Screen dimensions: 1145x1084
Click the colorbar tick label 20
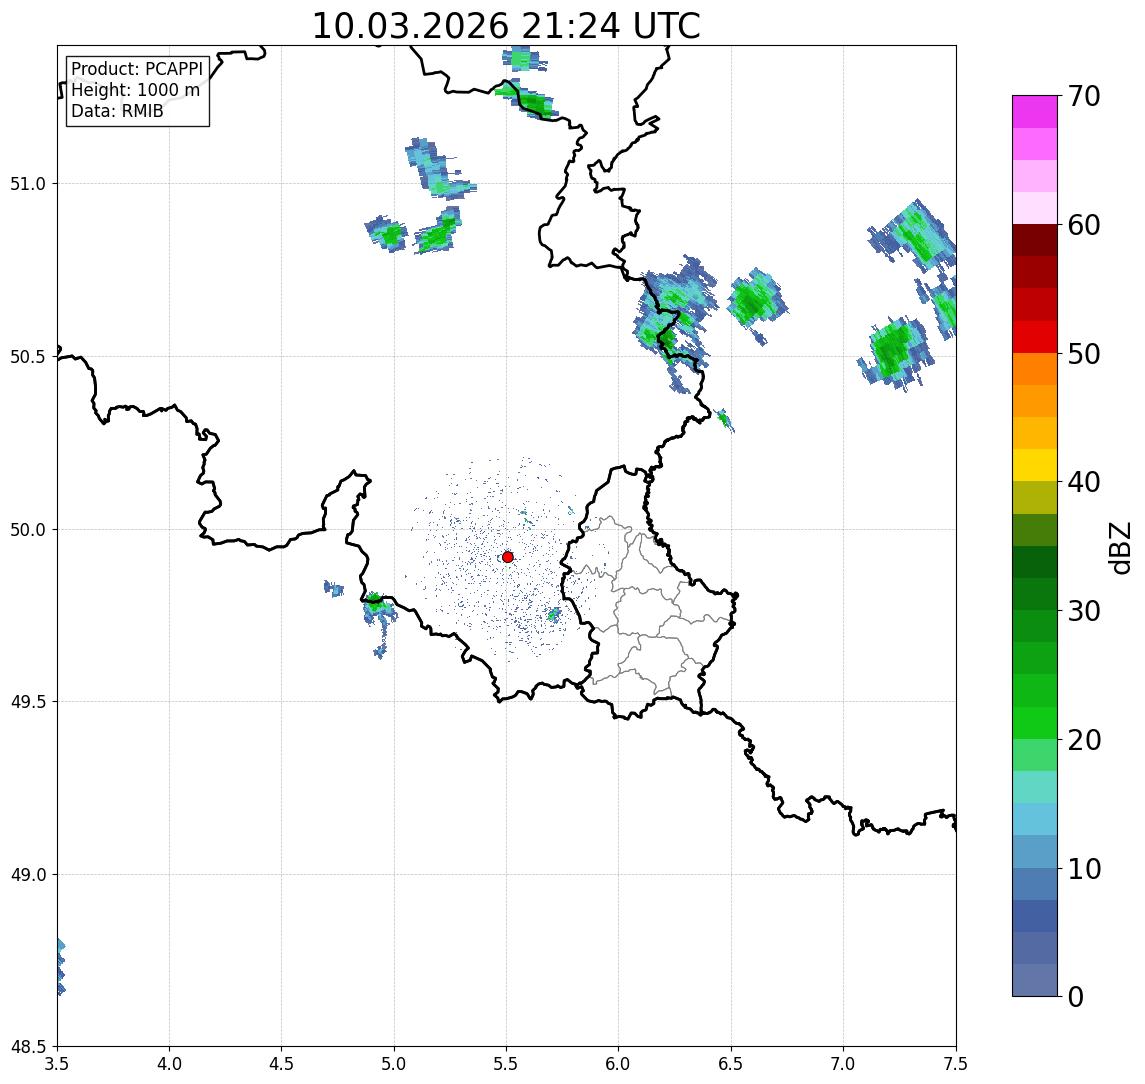pyautogui.click(x=1084, y=740)
